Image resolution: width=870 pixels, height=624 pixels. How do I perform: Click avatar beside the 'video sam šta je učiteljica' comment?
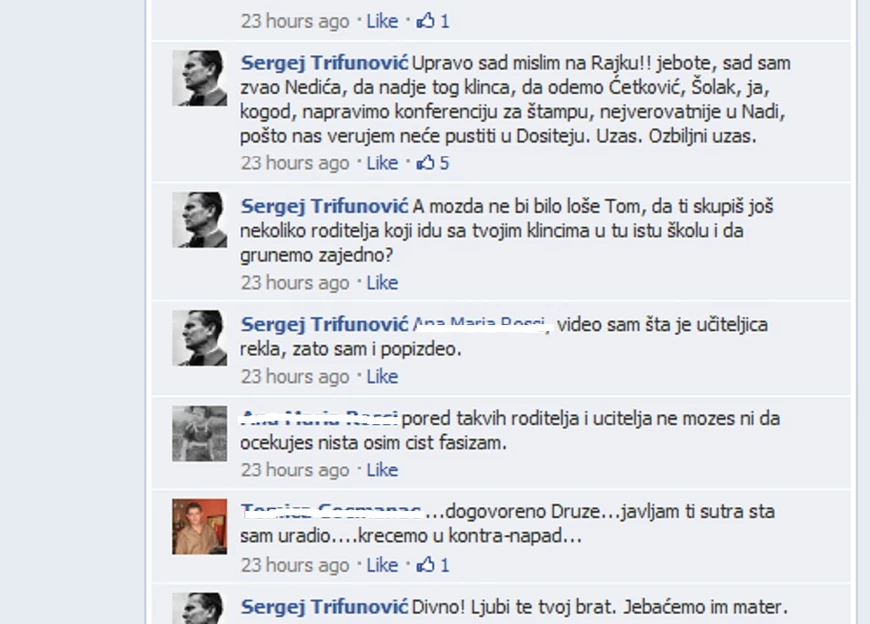tap(199, 338)
